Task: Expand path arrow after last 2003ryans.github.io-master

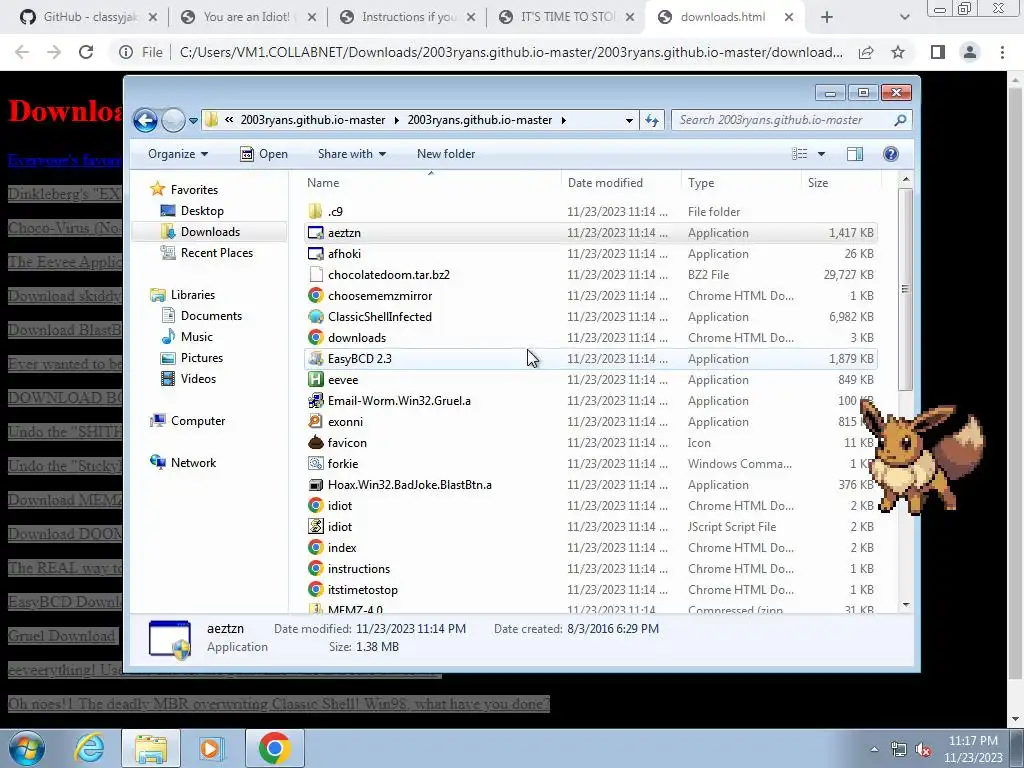Action: click(x=564, y=120)
